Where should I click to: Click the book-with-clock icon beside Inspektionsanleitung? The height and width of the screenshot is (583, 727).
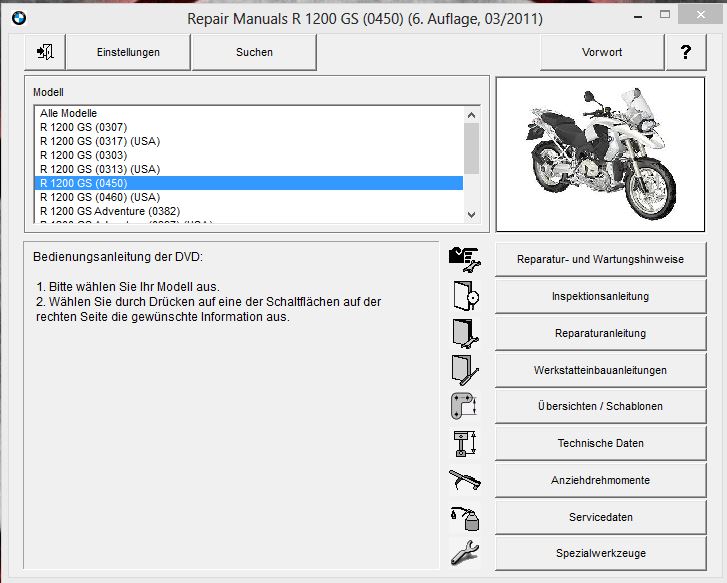point(465,296)
